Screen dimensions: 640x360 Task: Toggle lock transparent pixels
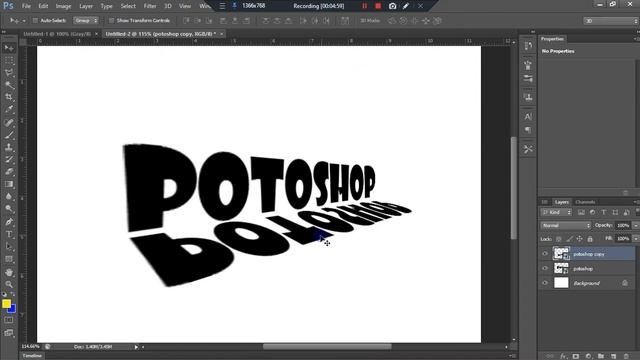click(558, 239)
